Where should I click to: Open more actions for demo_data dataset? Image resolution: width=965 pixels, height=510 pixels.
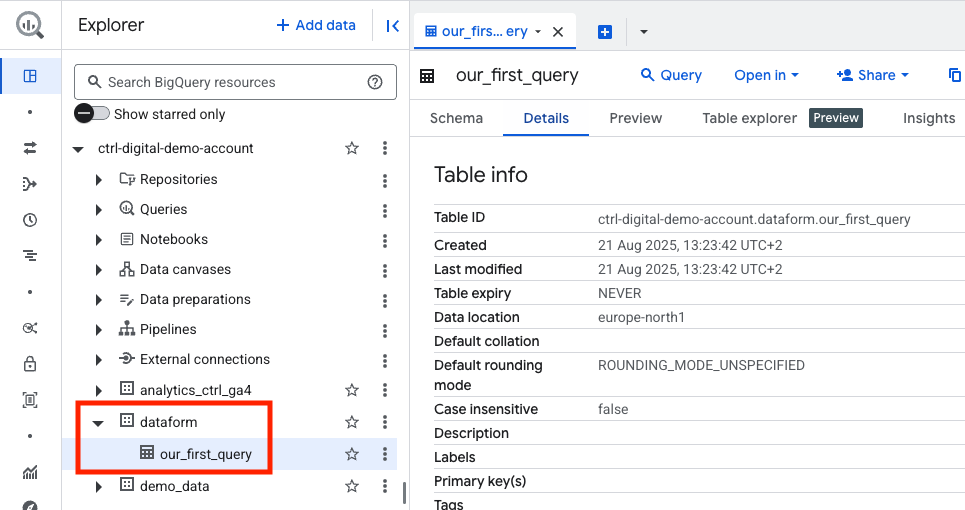tap(385, 486)
